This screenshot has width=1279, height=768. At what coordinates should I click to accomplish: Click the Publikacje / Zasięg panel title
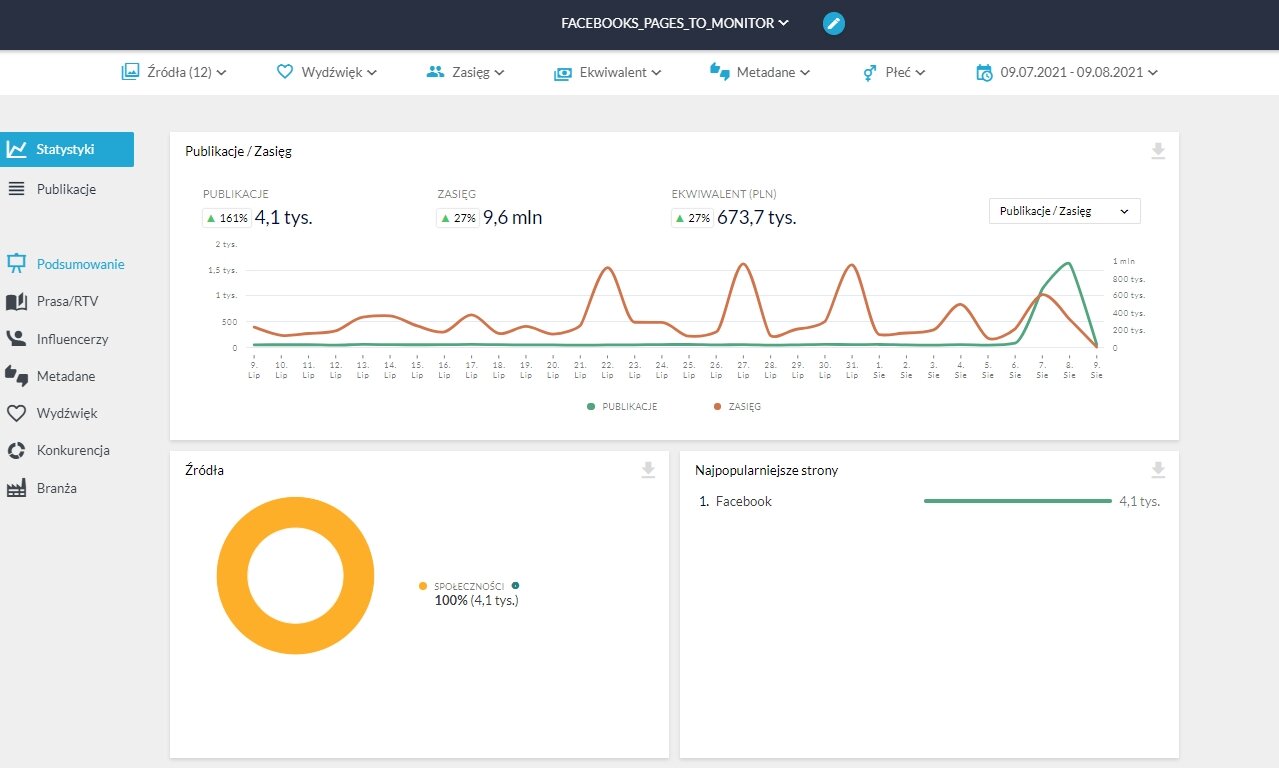tap(238, 151)
